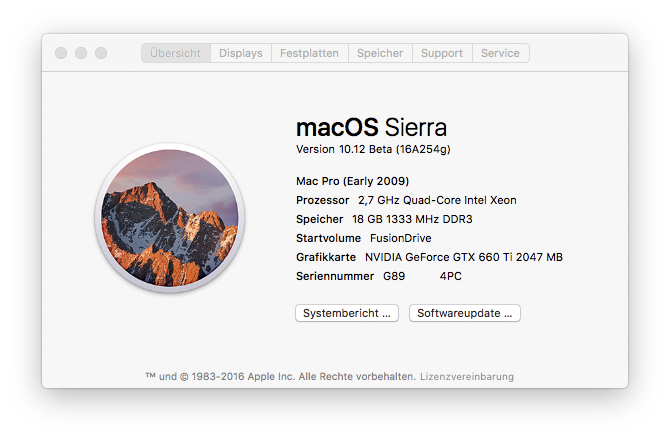Click the Grafikkarte NVIDIA GeForce line
Image resolution: width=670 pixels, height=438 pixels.
tap(429, 257)
